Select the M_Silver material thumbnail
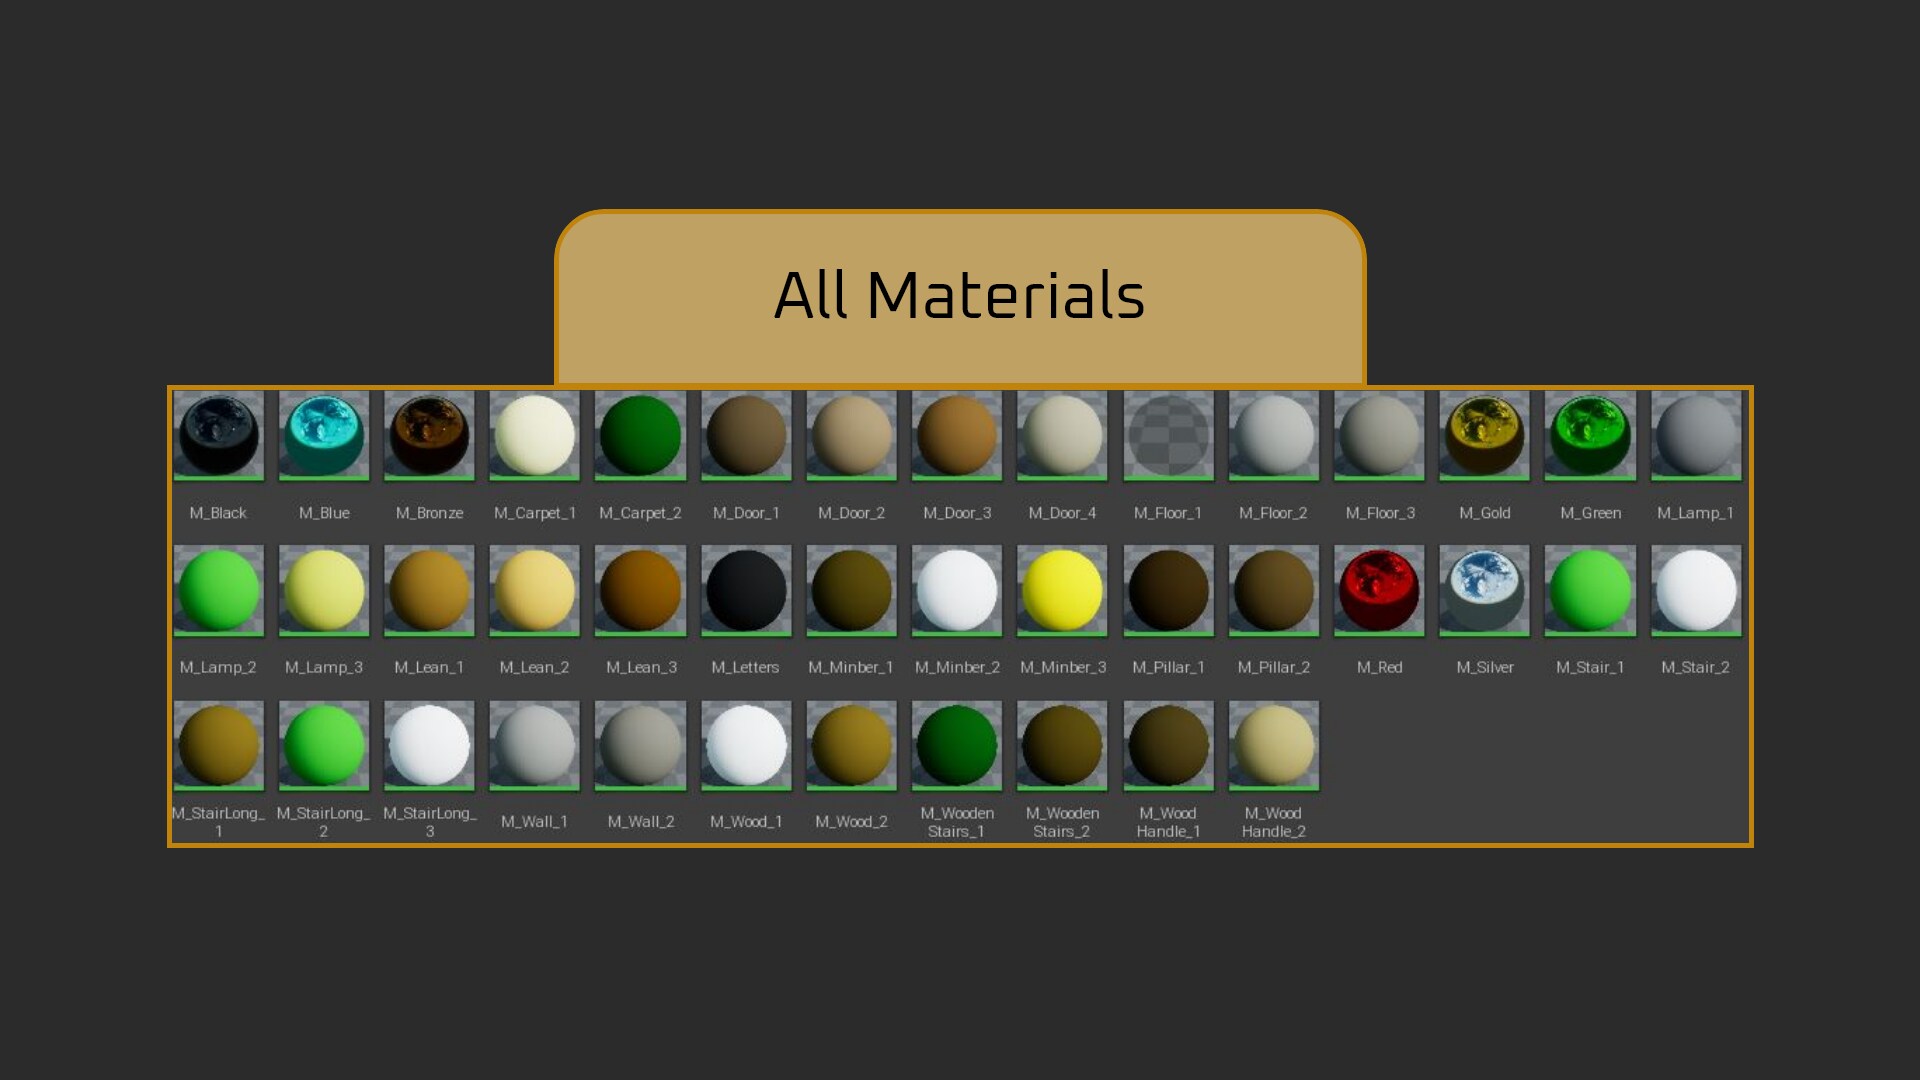This screenshot has height=1080, width=1920. point(1484,590)
